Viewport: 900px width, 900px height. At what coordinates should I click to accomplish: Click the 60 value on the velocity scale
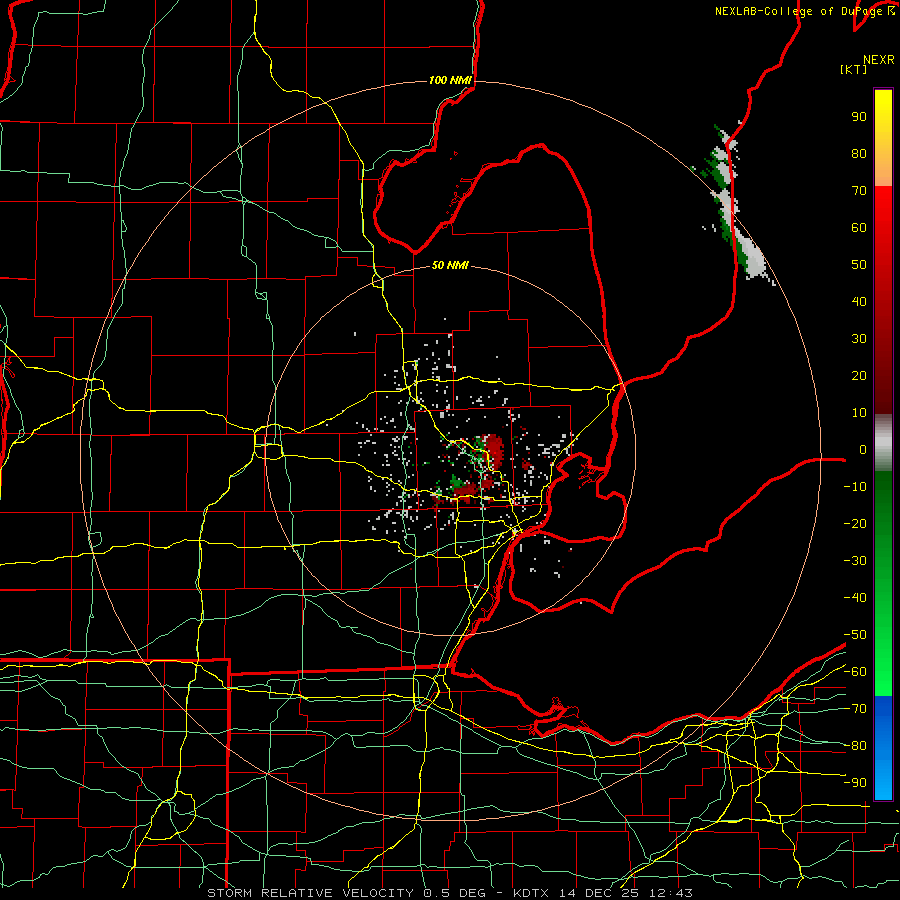[x=859, y=227]
